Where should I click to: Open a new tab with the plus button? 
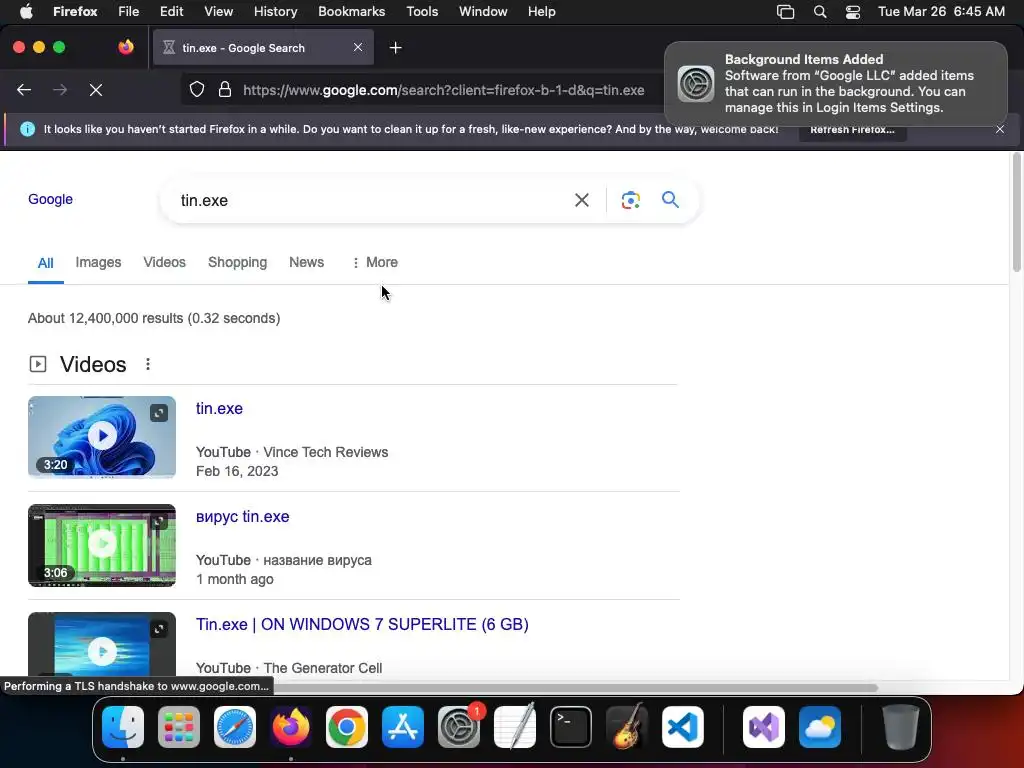[x=395, y=48]
